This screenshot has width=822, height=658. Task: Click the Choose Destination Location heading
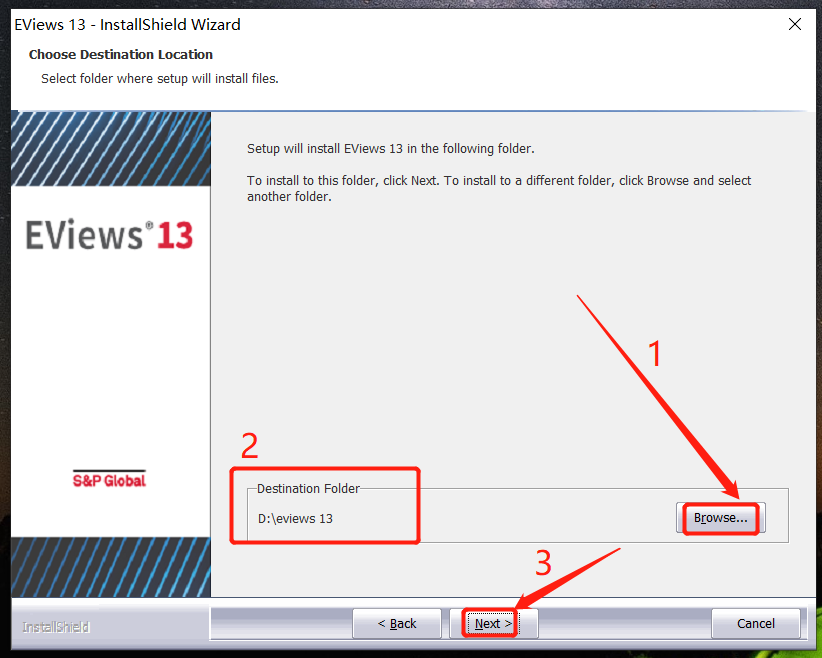coord(120,54)
